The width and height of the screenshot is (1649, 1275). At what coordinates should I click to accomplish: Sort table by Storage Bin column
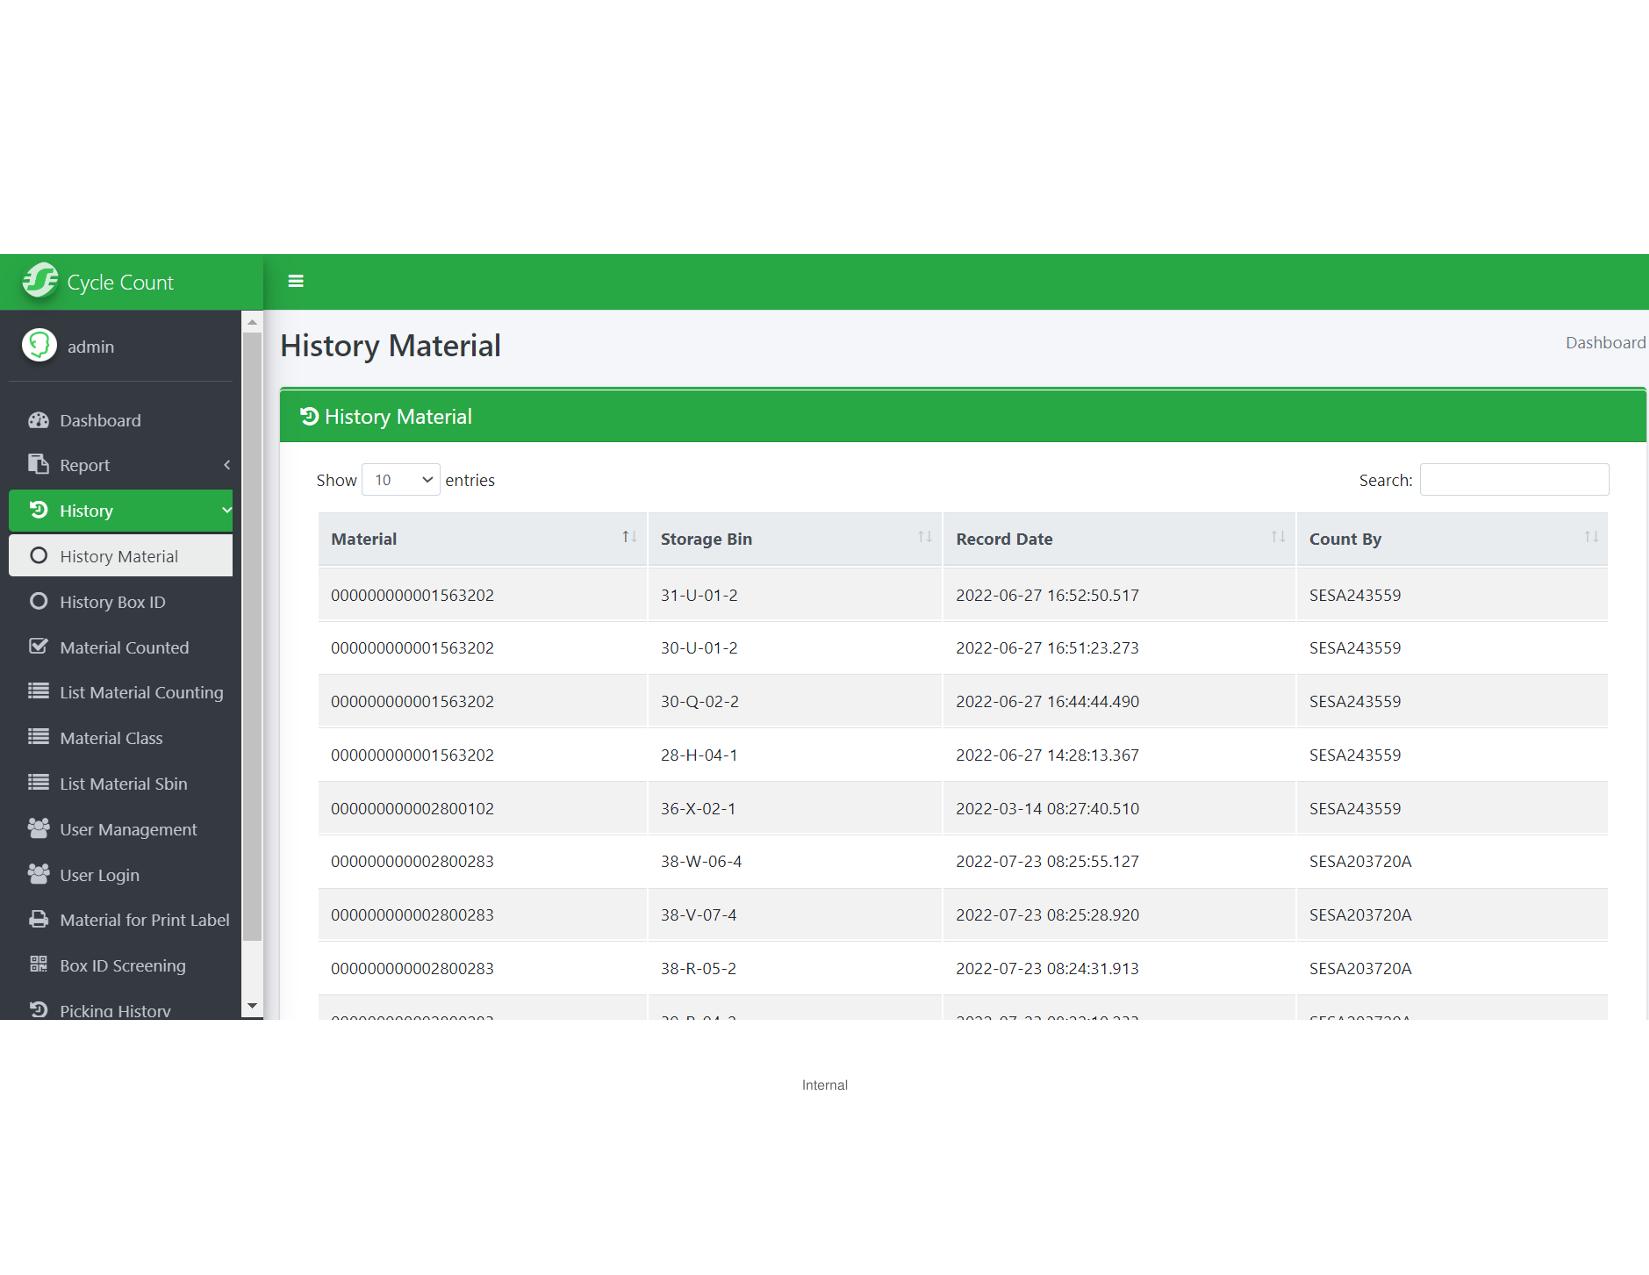point(794,539)
